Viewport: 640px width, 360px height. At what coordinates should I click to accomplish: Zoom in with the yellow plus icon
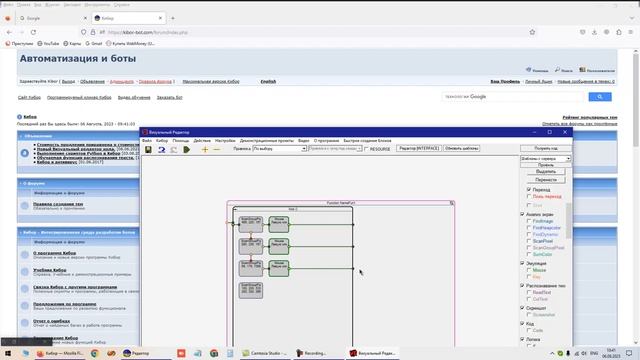(205, 150)
